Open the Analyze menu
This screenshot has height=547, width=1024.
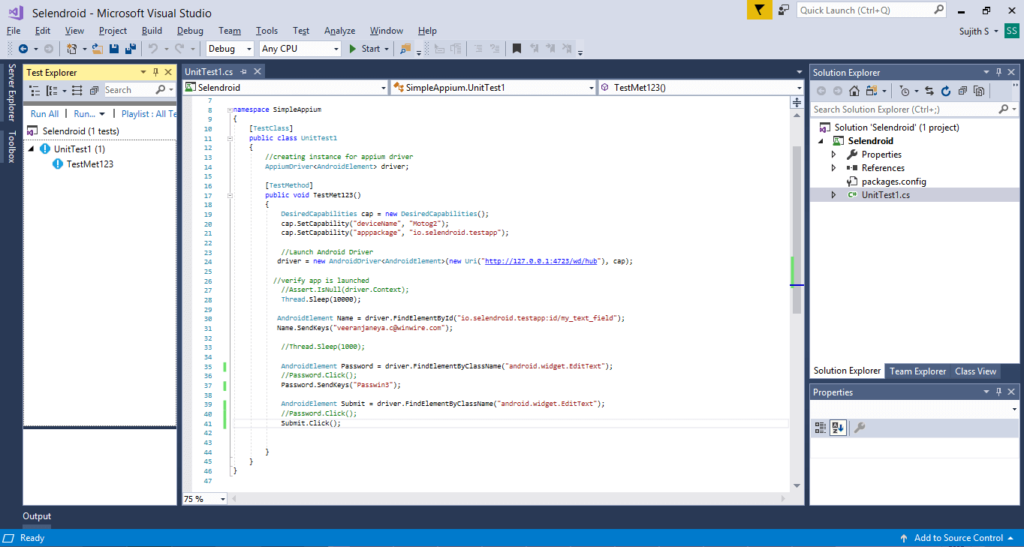point(340,31)
